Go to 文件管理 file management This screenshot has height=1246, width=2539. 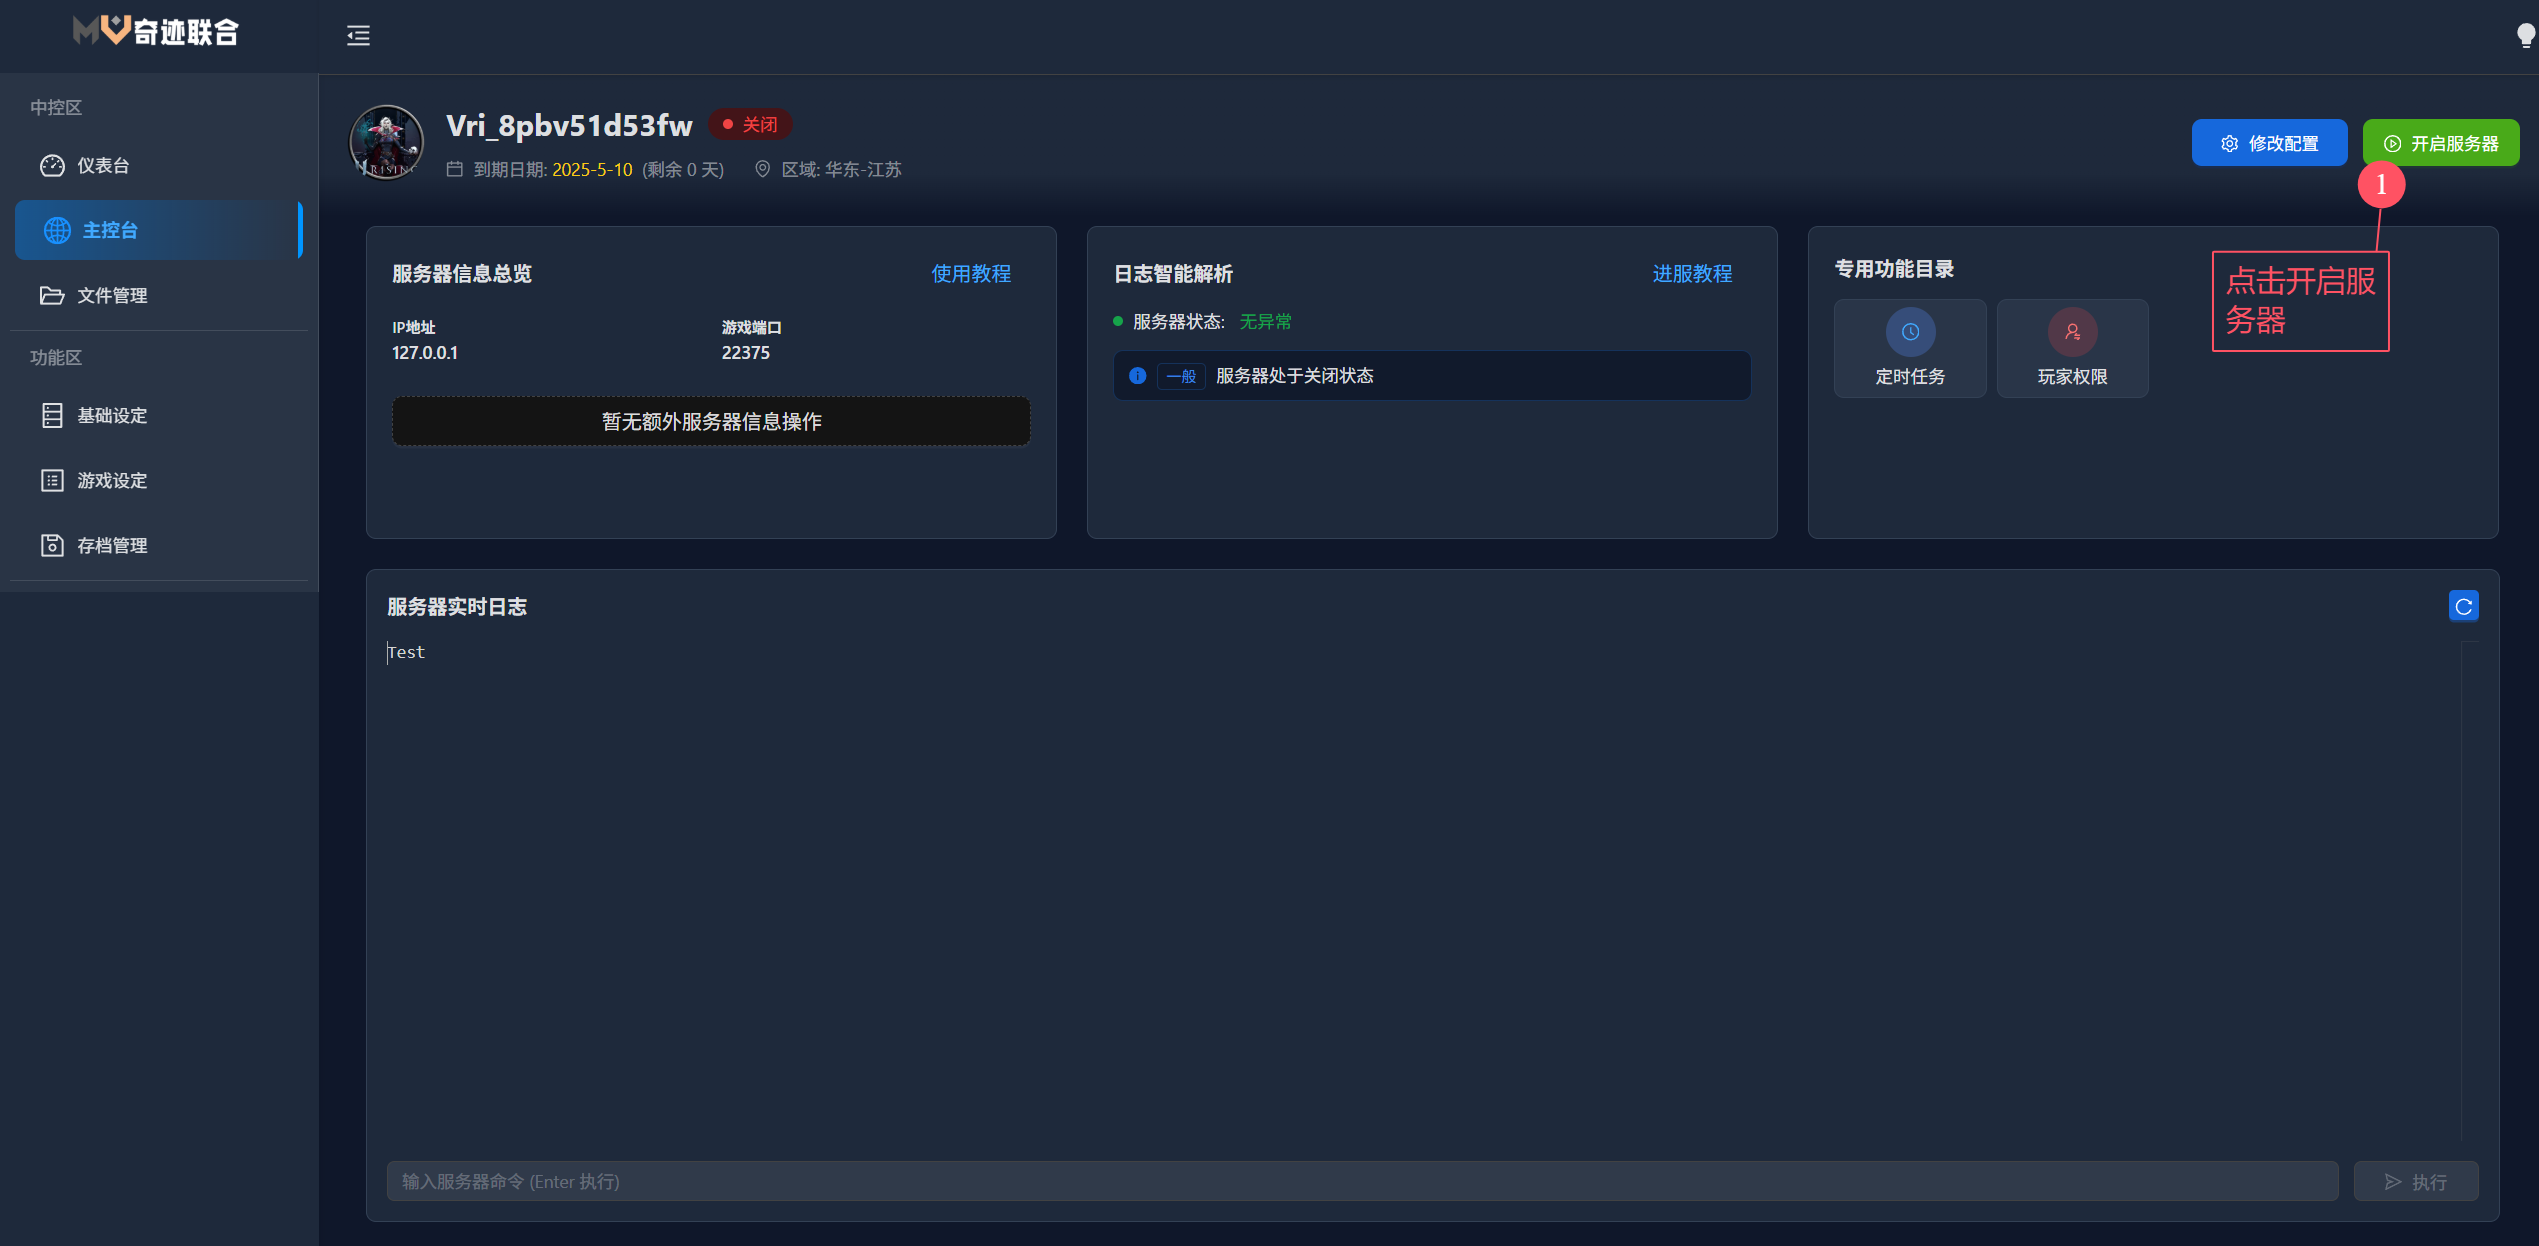point(112,296)
